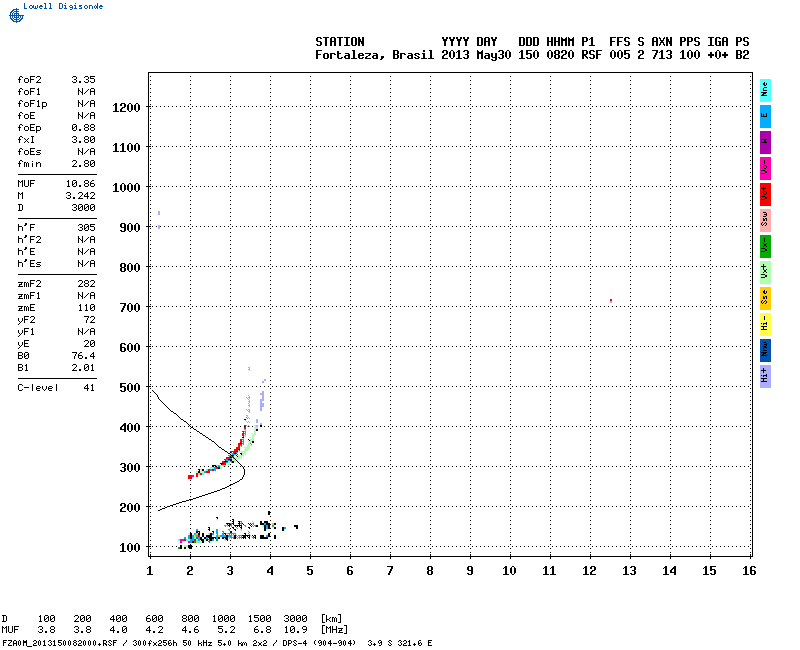Screen dimensions: 800x650
Task: Click the MUF 10.9 value for D 3000
Action: coord(295,630)
